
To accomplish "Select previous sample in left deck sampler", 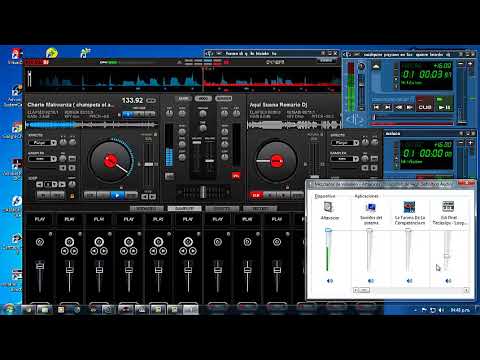I will coord(63,168).
